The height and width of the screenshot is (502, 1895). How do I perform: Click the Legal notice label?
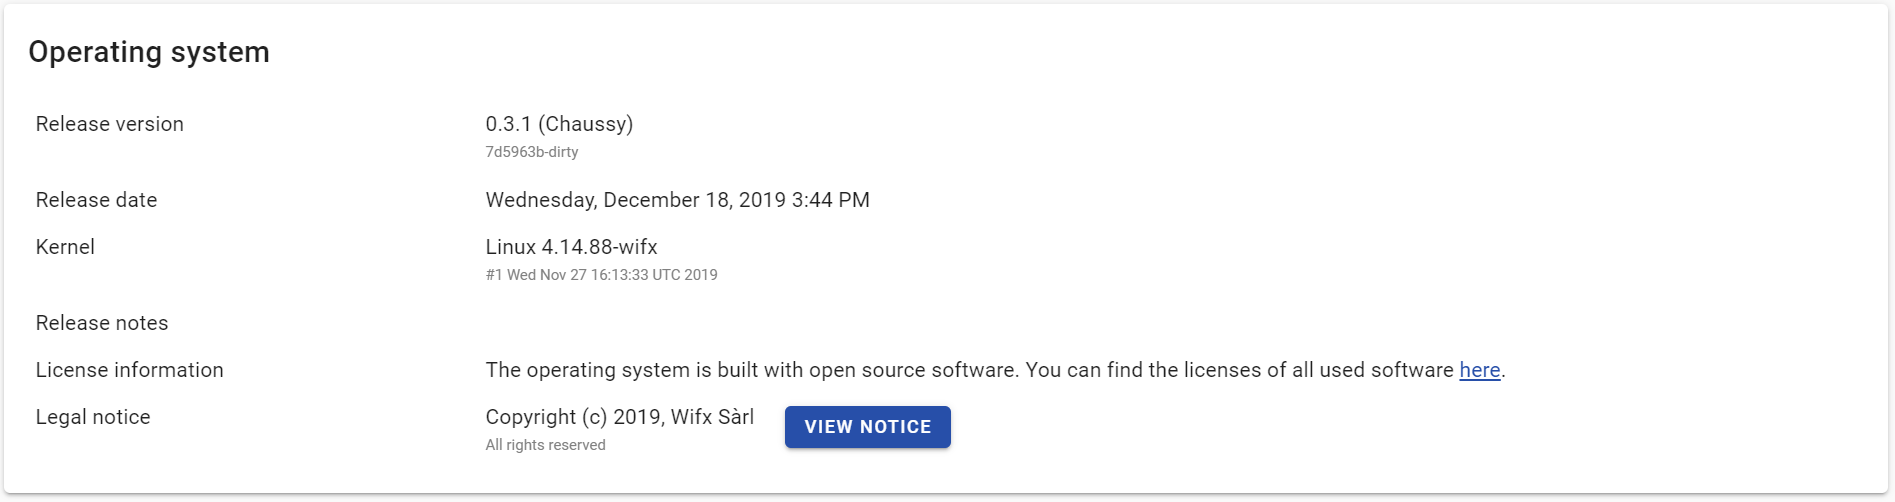[93, 417]
